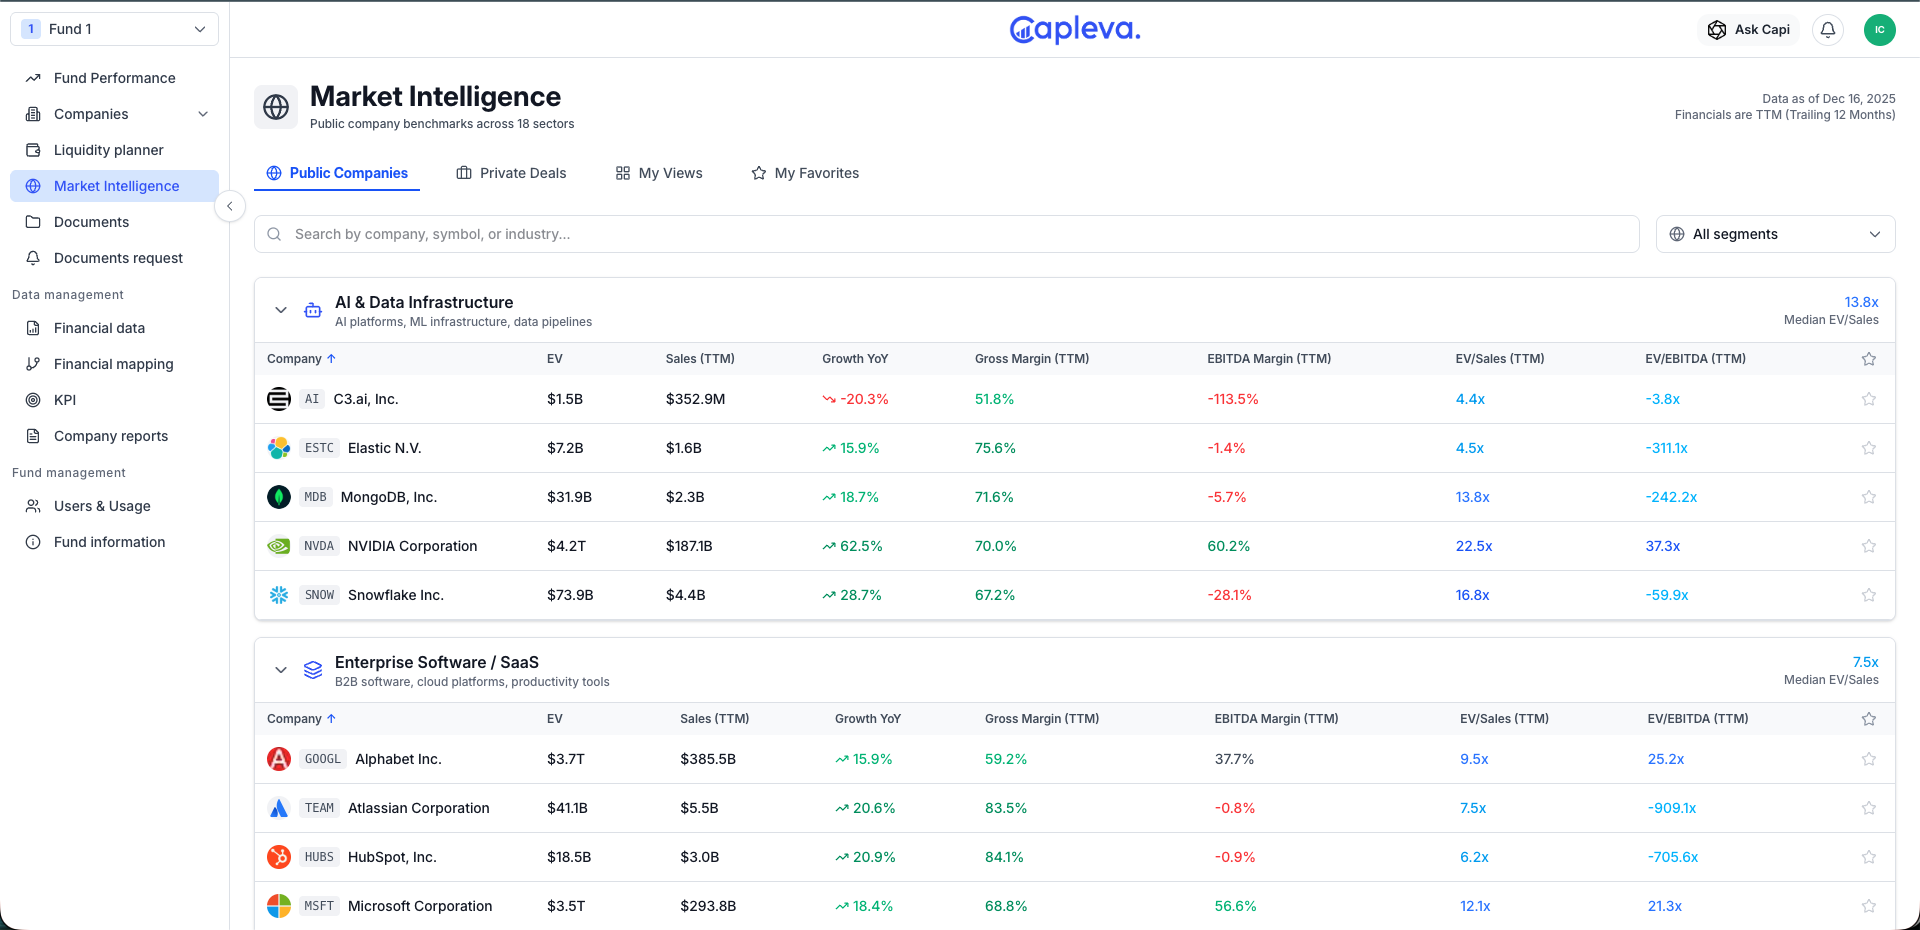The height and width of the screenshot is (930, 1920).
Task: Toggle the favorite star for MongoDB, Inc.
Action: coord(1868,497)
